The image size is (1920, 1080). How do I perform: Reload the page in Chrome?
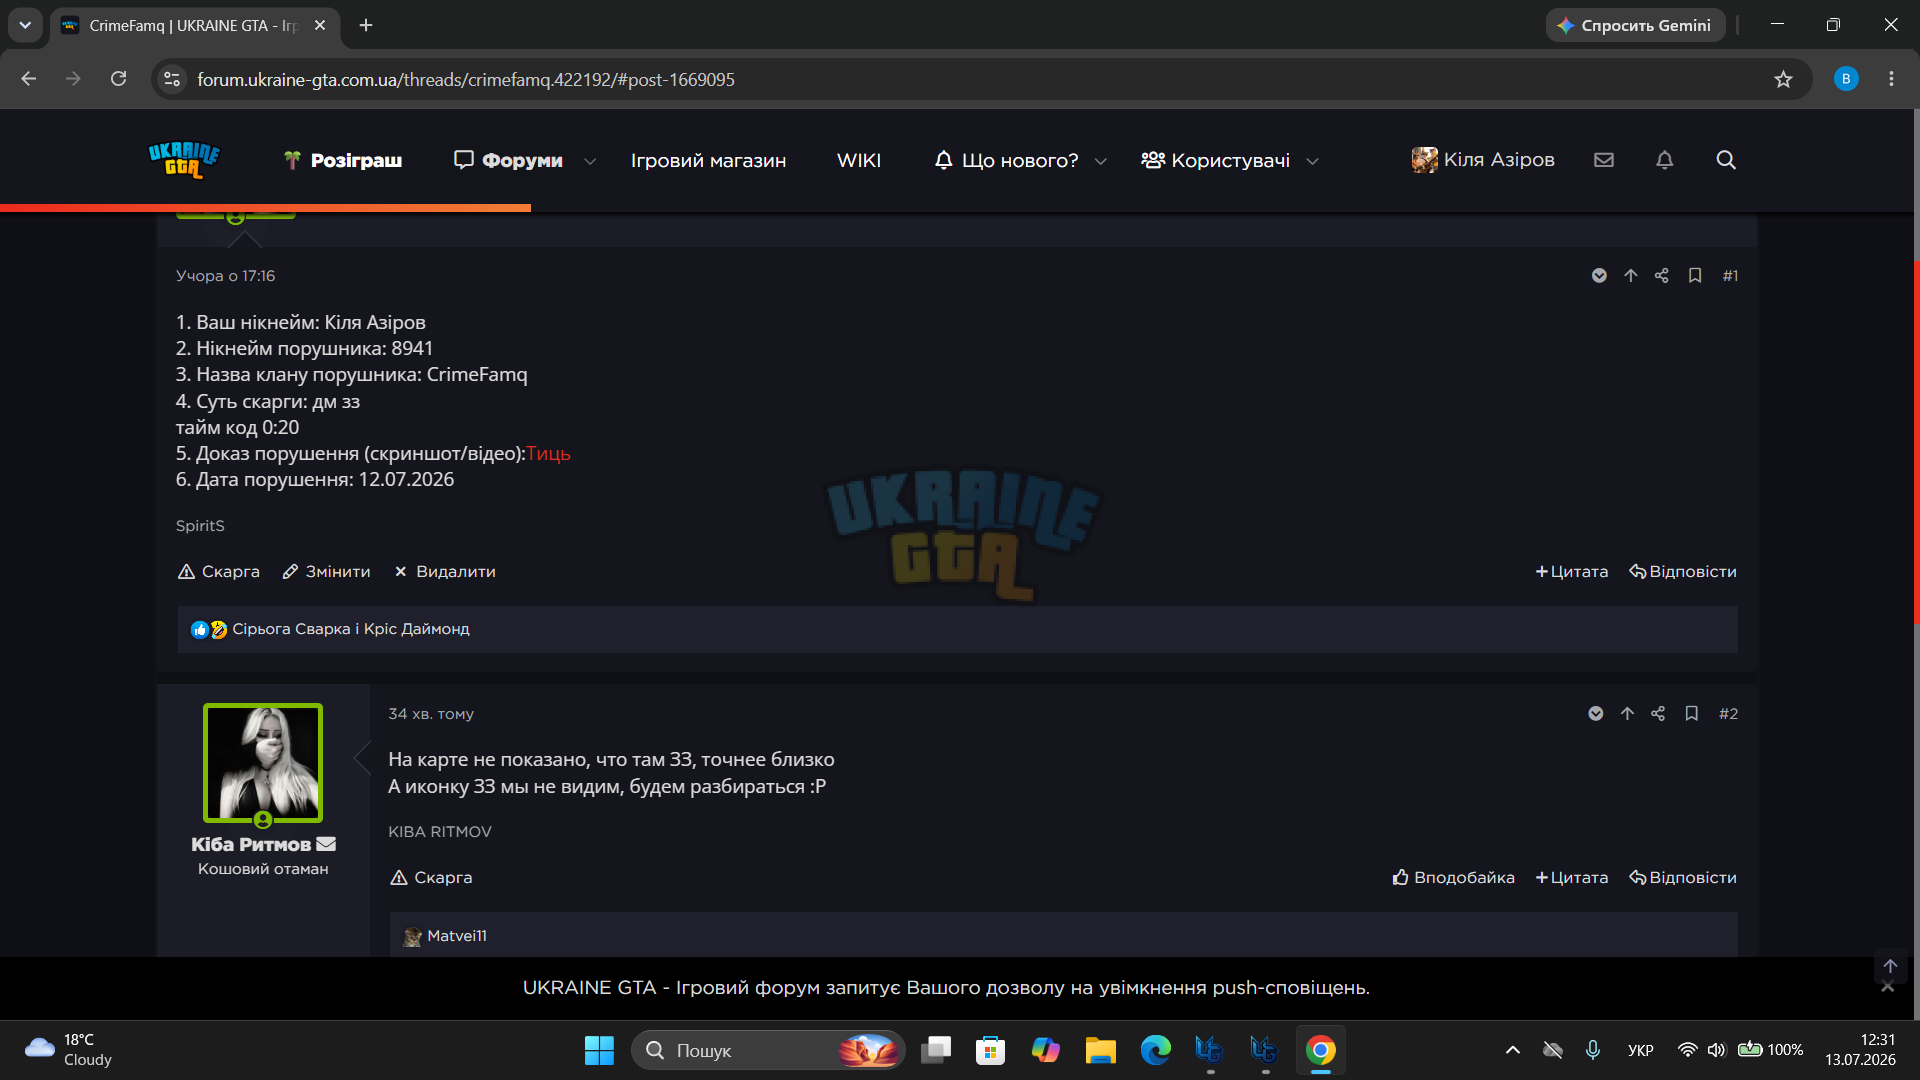[118, 79]
